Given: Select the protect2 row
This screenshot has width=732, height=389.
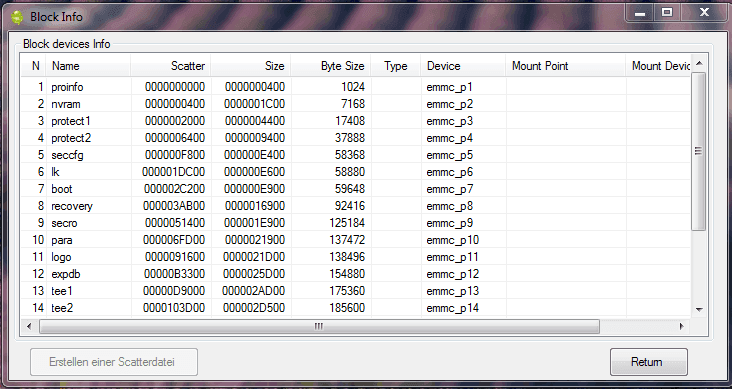Looking at the screenshot, I should (x=355, y=138).
